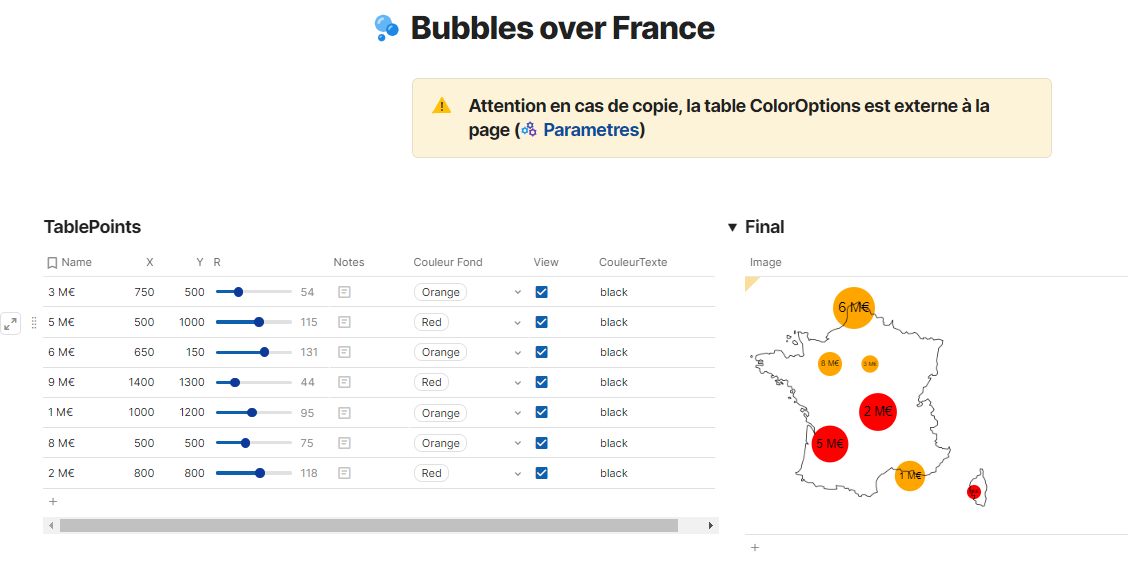Viewport: 1128px width, 566px height.
Task: Uncheck the View checkbox for 3 M€
Action: click(541, 292)
